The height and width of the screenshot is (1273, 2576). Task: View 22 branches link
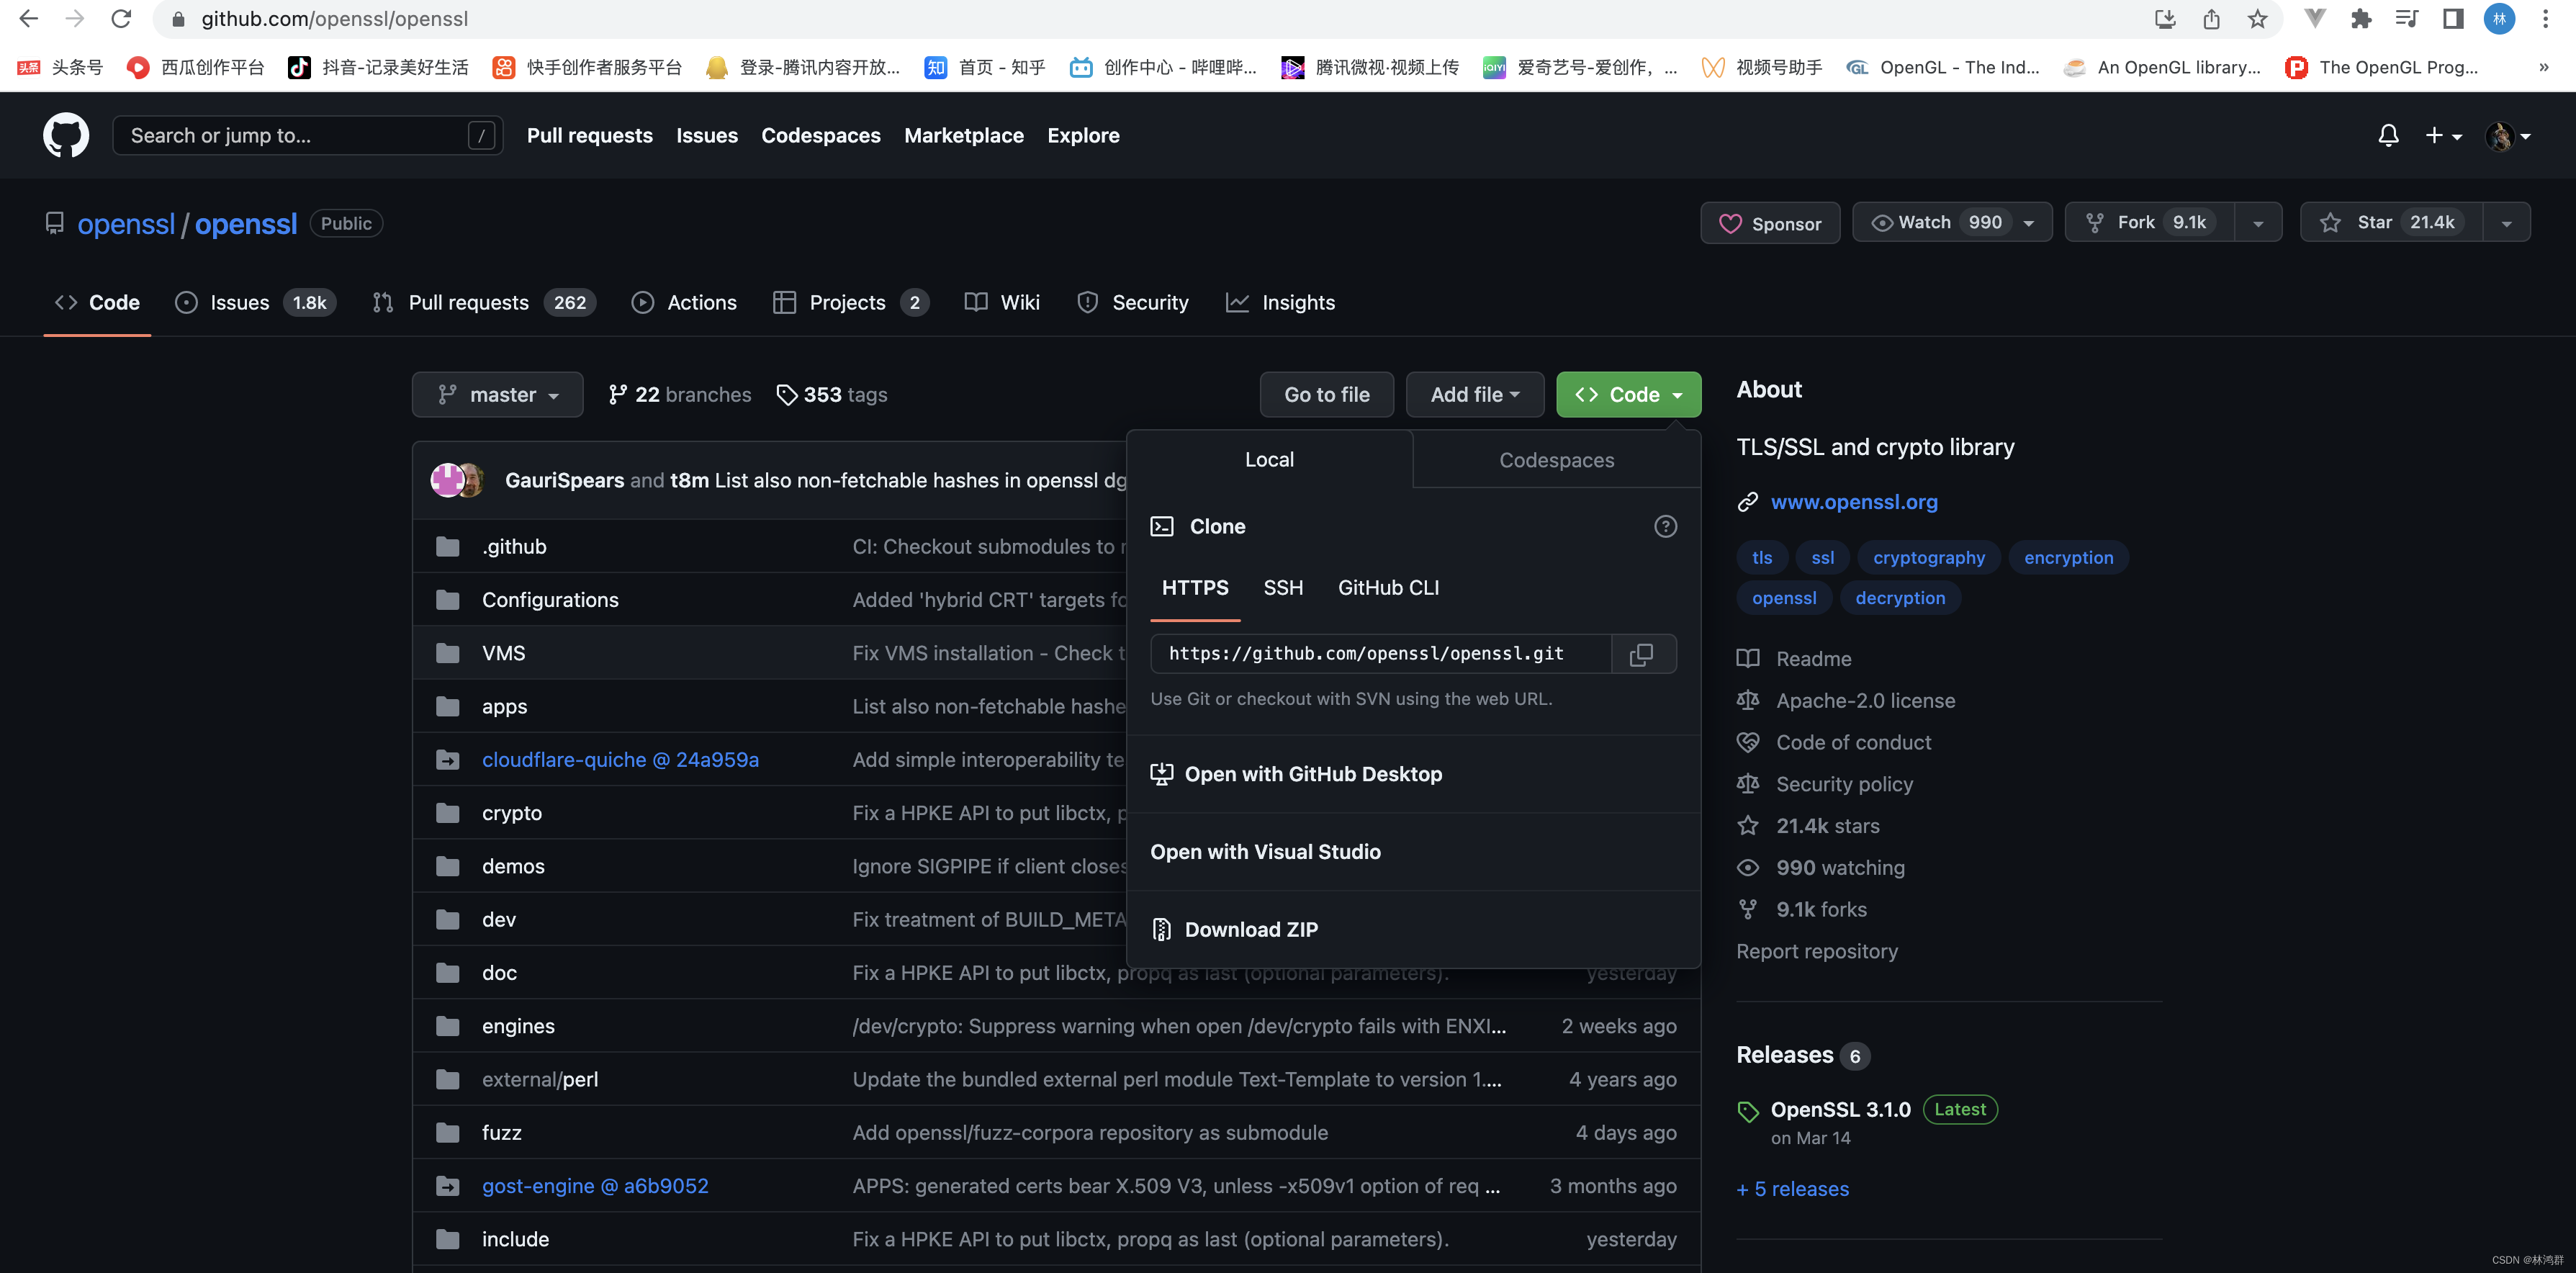point(680,395)
